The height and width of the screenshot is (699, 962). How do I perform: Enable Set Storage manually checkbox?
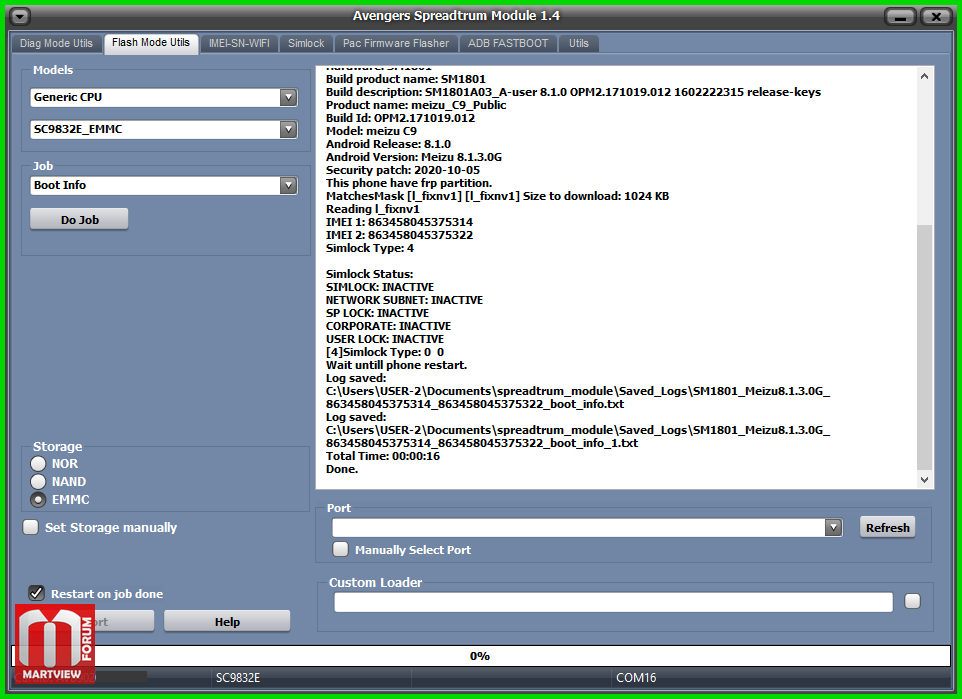click(30, 527)
